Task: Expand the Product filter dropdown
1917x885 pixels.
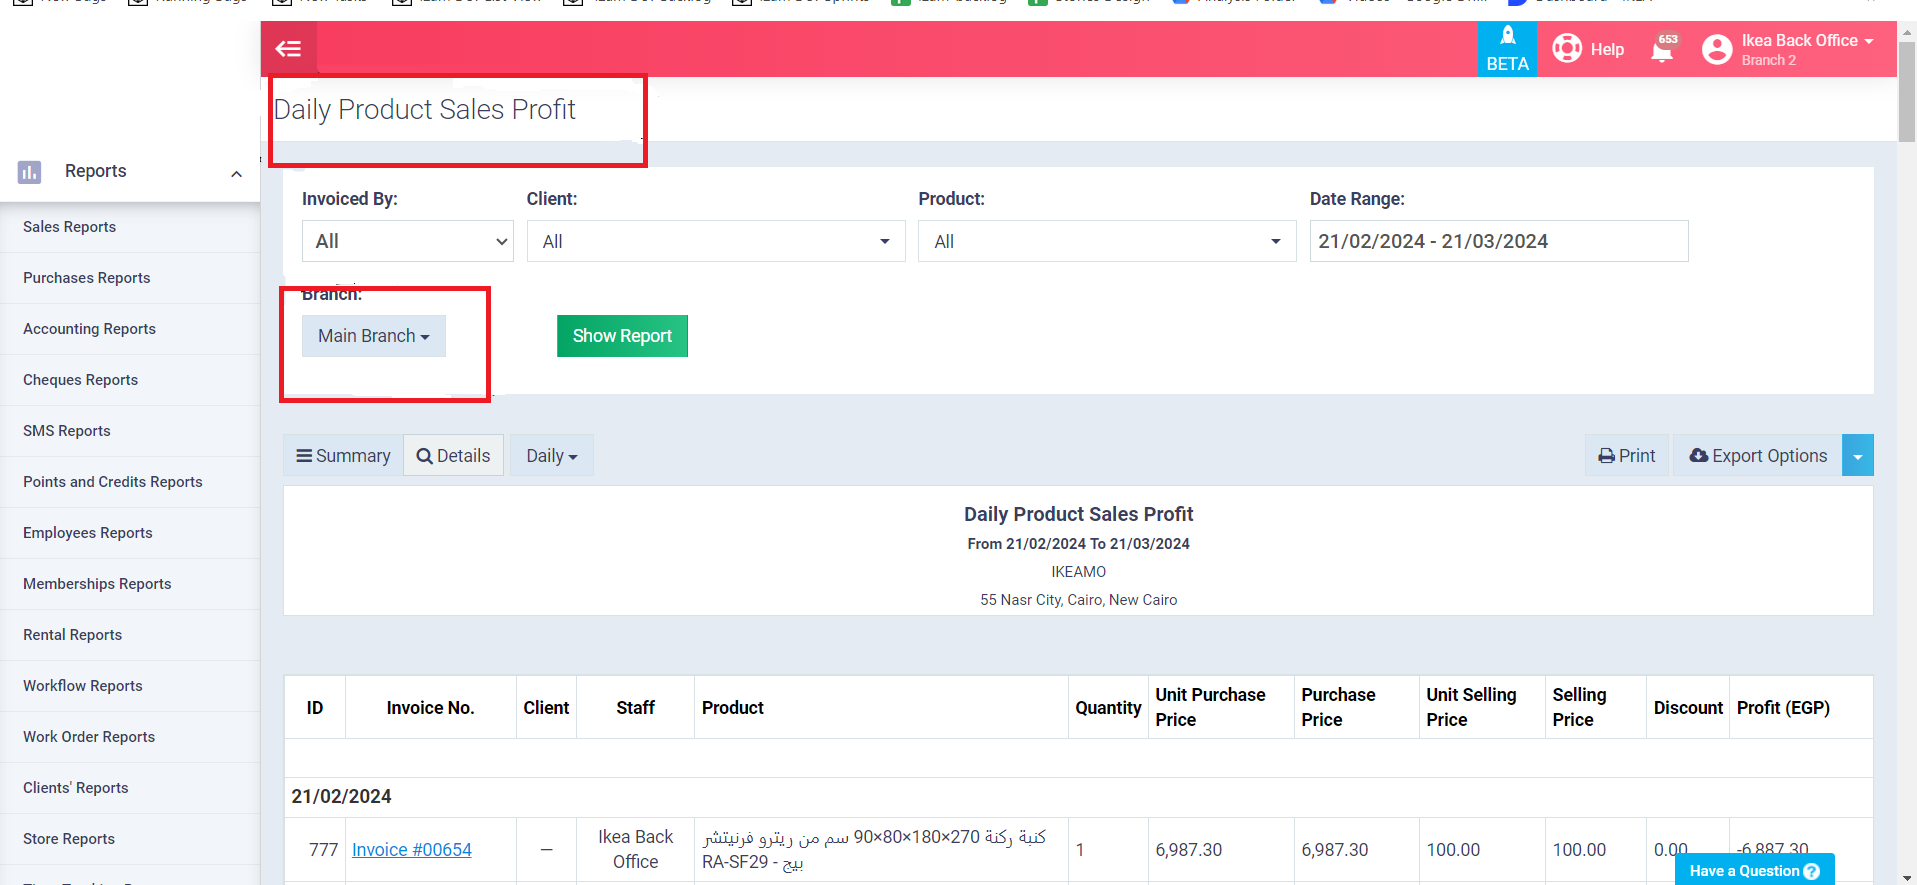Action: (1106, 241)
